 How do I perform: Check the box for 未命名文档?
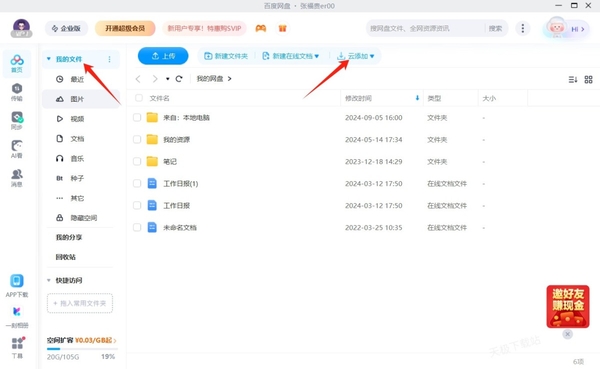tap(137, 227)
